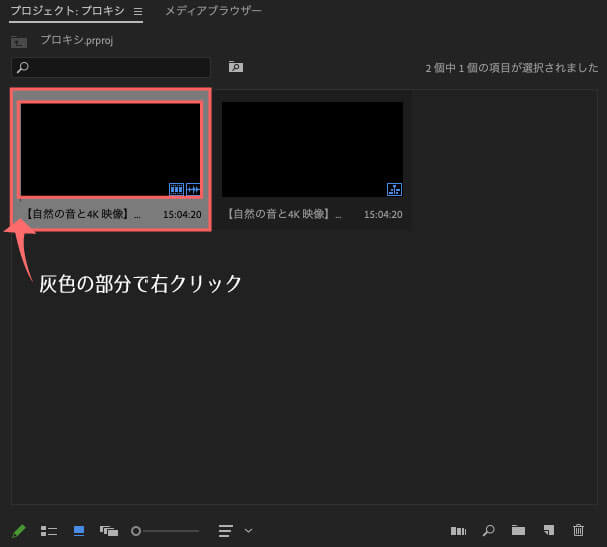Open the Project panel hamburger menu
This screenshot has height=547, width=607.
point(138,12)
